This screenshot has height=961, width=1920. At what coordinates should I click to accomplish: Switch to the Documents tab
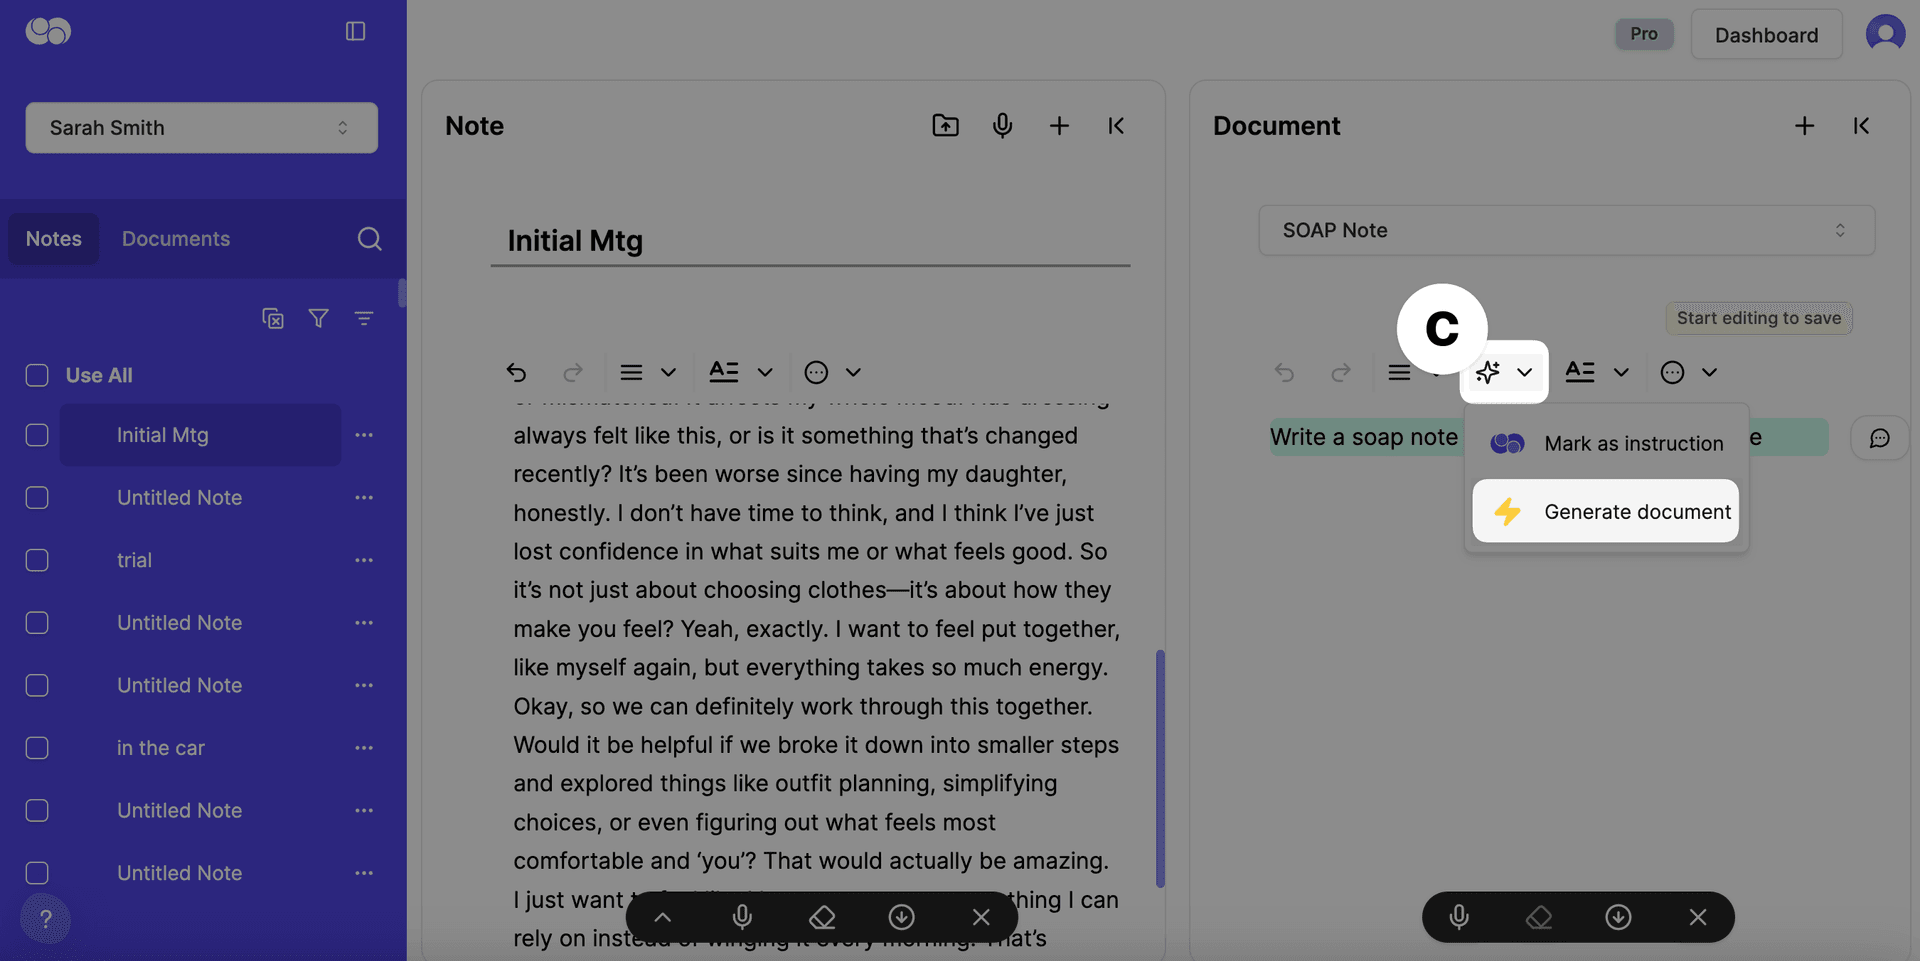(176, 239)
